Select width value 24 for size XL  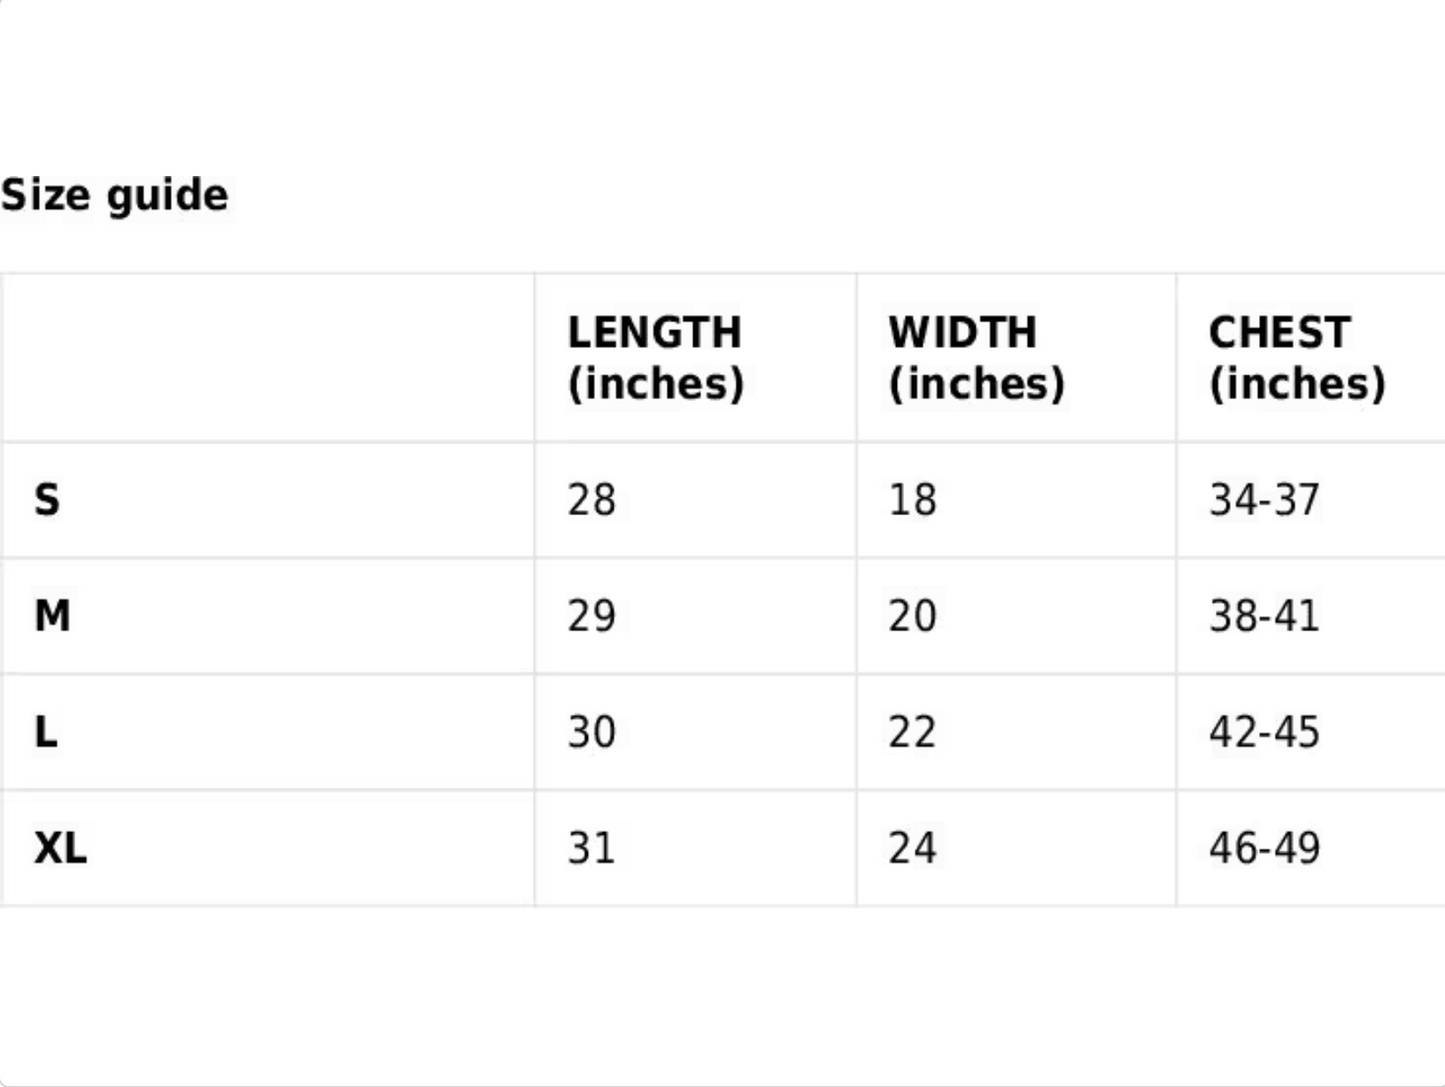pyautogui.click(x=912, y=848)
